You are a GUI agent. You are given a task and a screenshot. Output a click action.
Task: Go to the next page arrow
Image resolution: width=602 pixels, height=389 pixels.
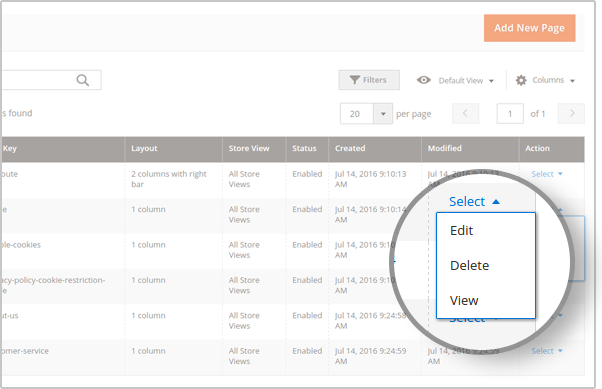tap(571, 113)
